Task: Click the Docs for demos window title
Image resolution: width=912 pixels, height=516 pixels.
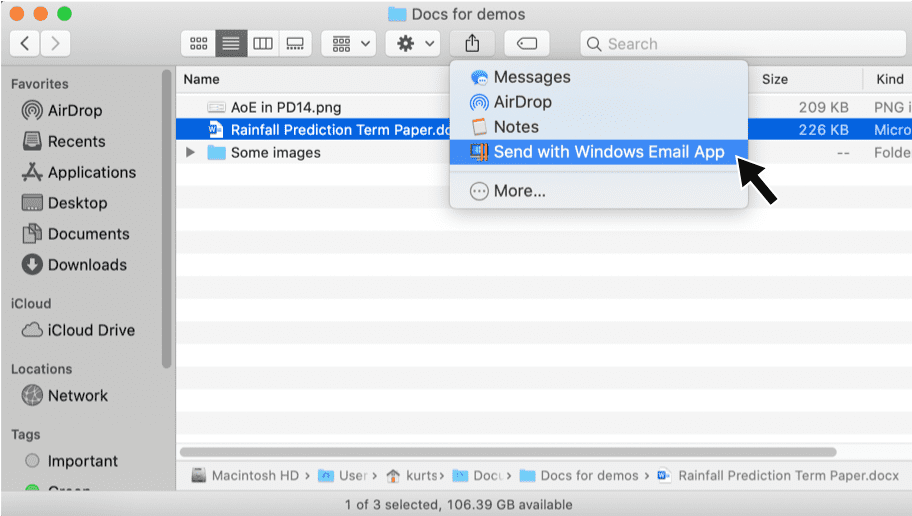Action: tap(457, 14)
